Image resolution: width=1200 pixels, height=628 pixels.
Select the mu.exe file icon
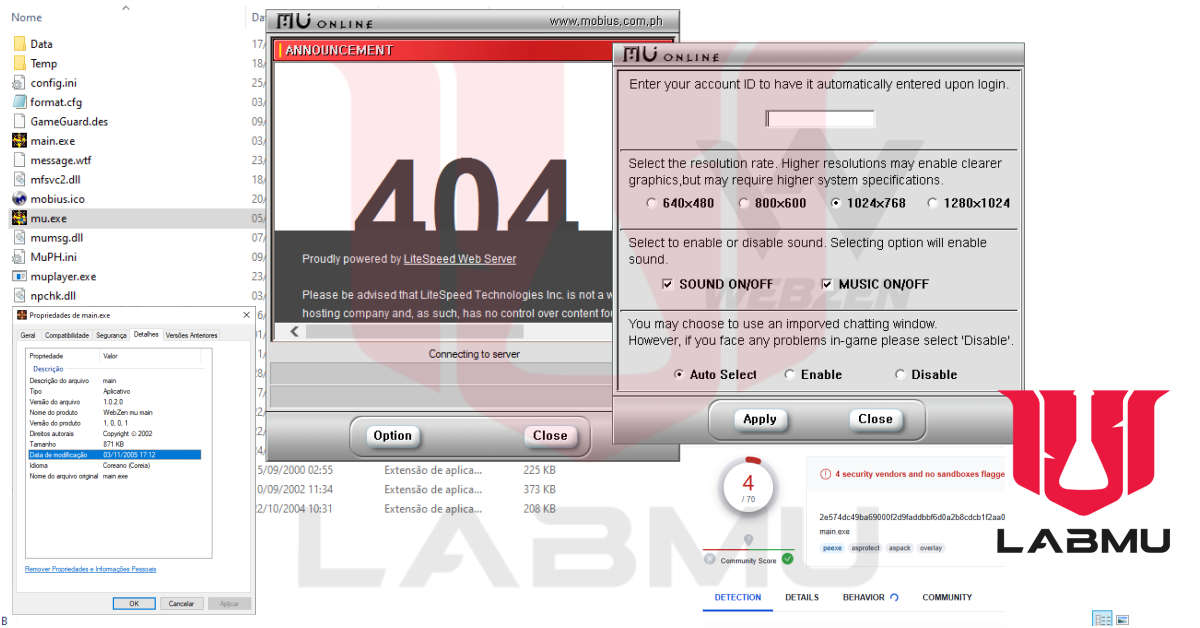[x=22, y=218]
